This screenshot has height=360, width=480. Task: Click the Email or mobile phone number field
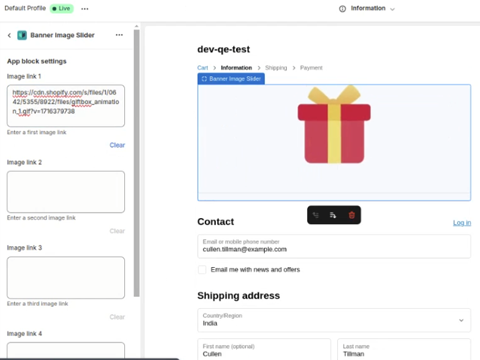coord(334,246)
